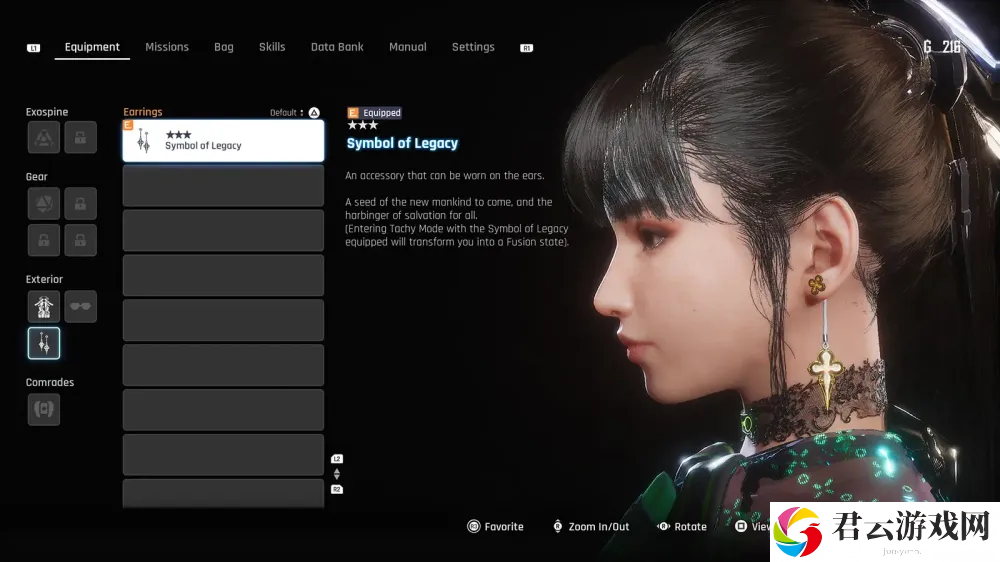Click the Symbol of Legacy title text

click(x=402, y=143)
